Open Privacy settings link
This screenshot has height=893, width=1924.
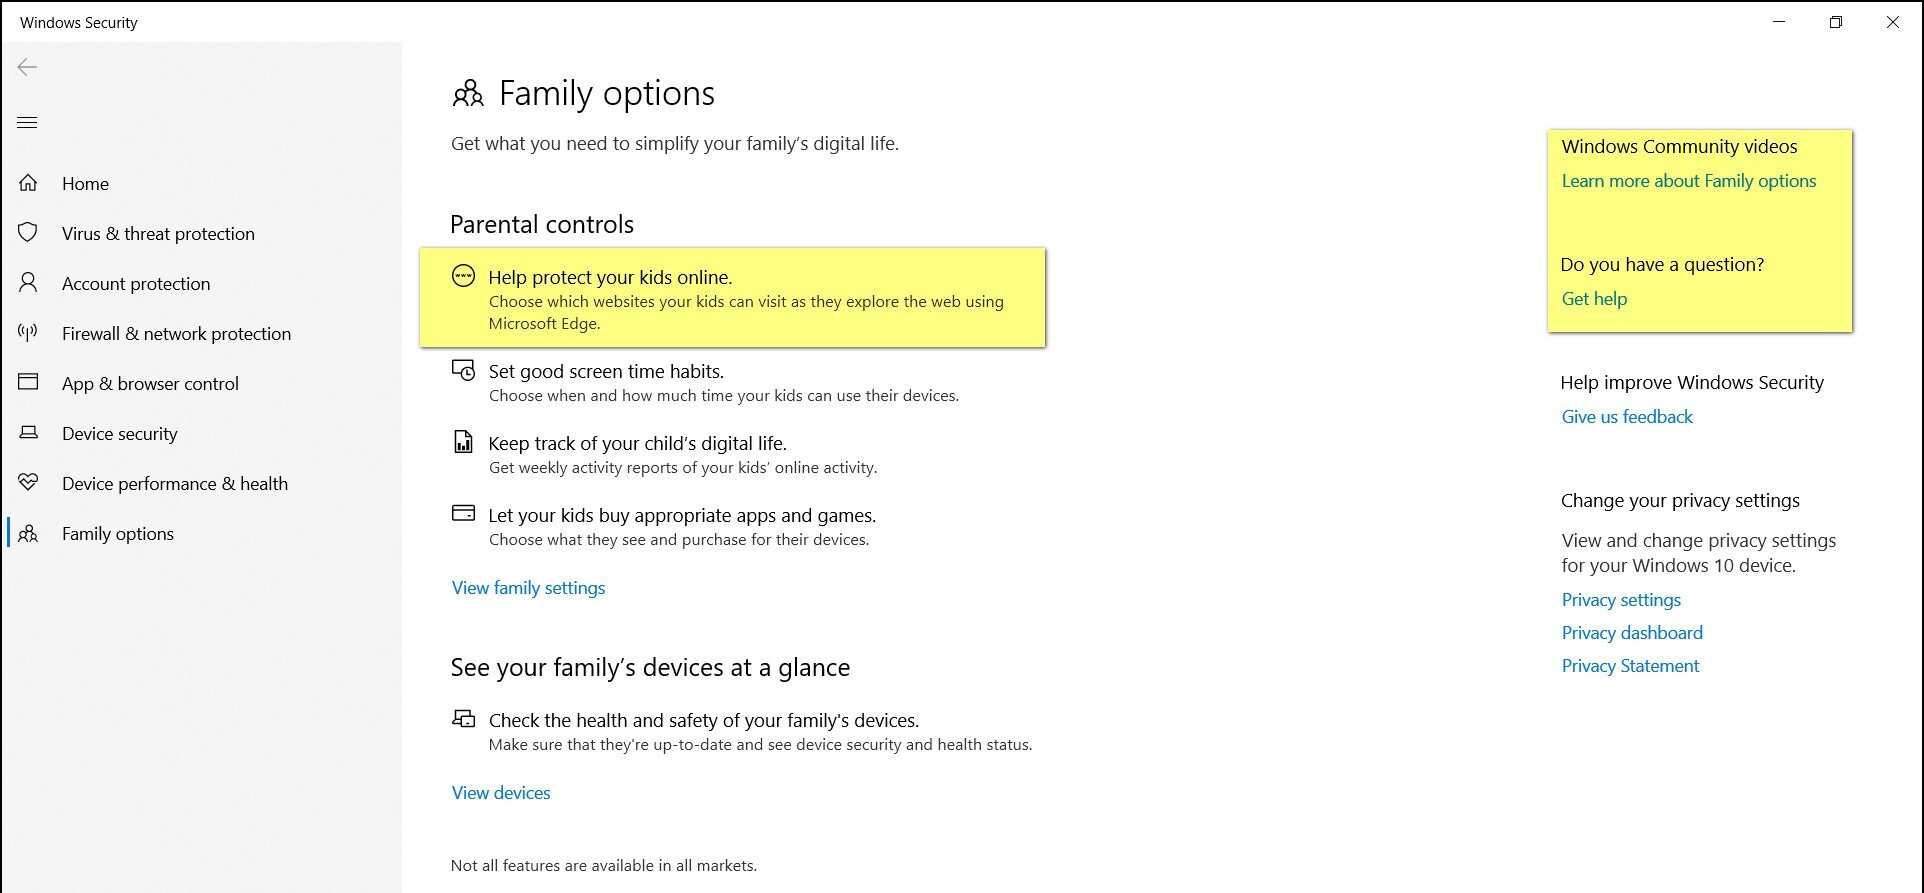pos(1621,600)
